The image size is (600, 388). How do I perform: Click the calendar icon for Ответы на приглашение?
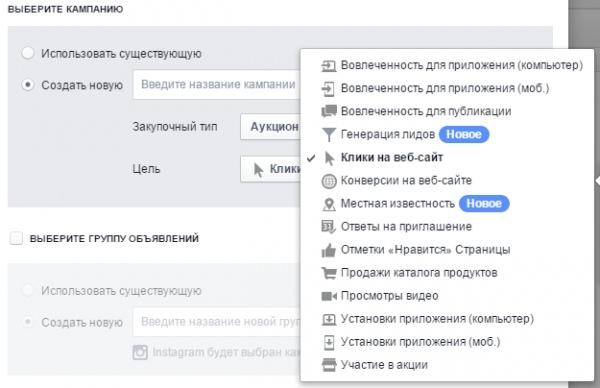pyautogui.click(x=329, y=227)
